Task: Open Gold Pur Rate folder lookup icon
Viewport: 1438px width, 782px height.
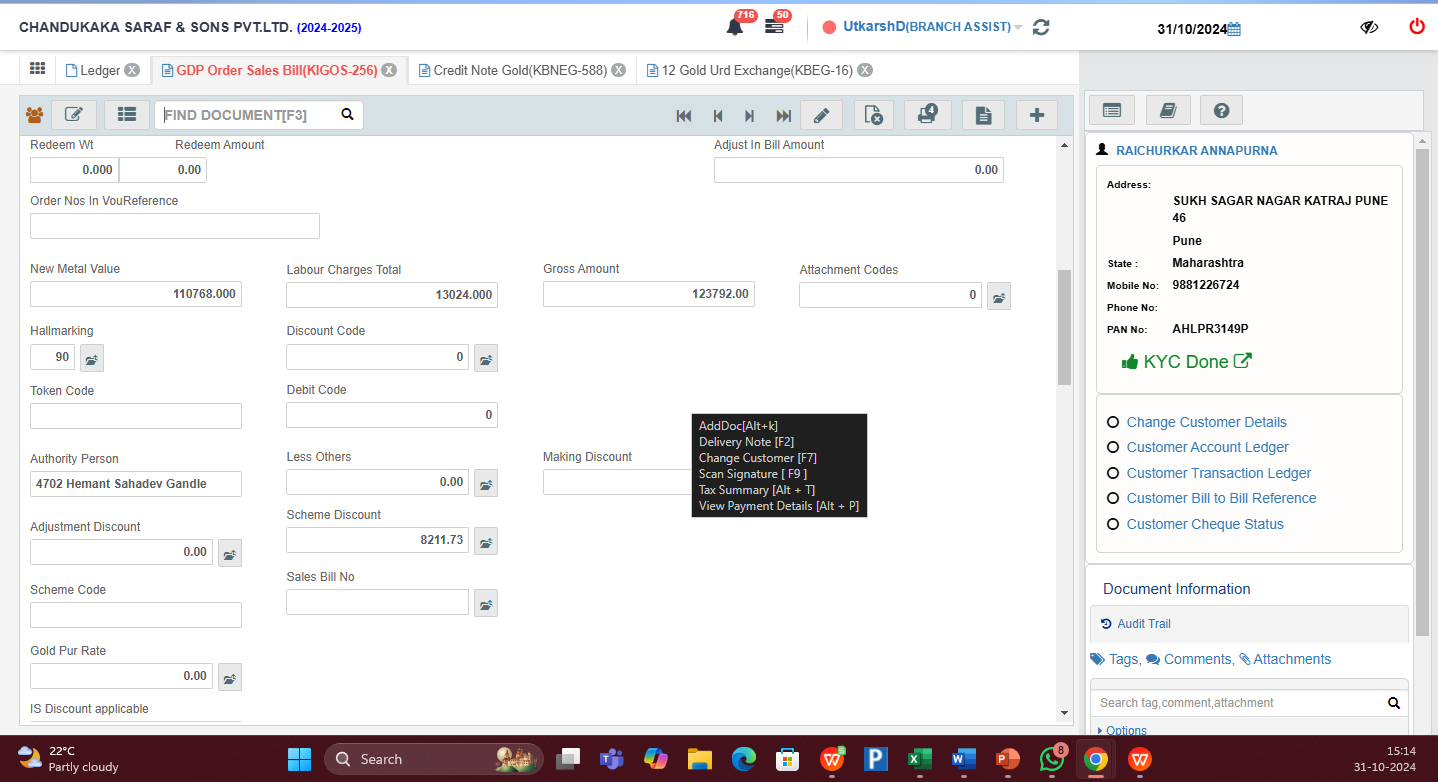Action: (x=229, y=677)
